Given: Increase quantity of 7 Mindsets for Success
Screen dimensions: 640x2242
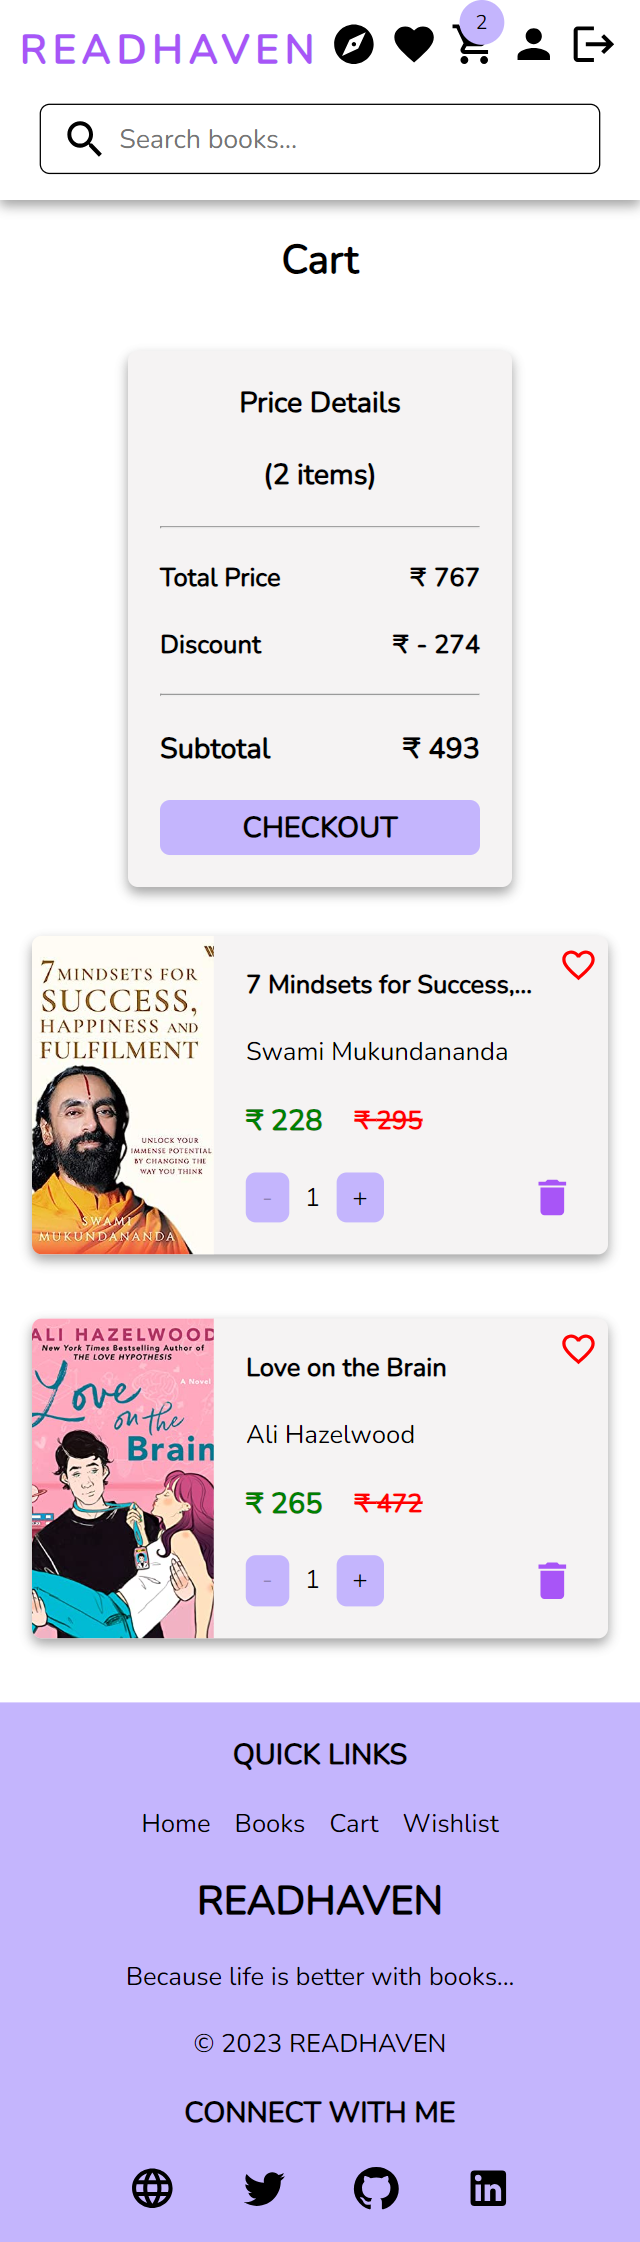Looking at the screenshot, I should [360, 1196].
